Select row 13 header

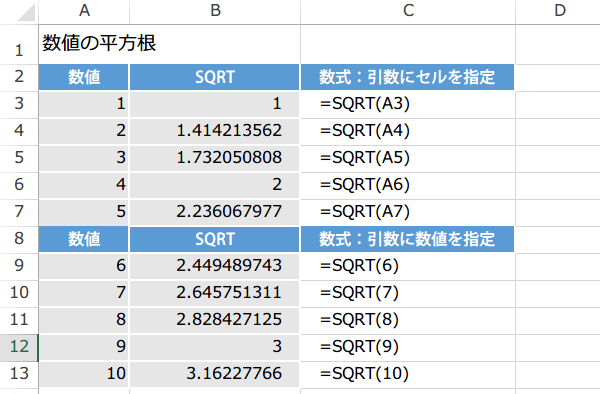point(19,374)
